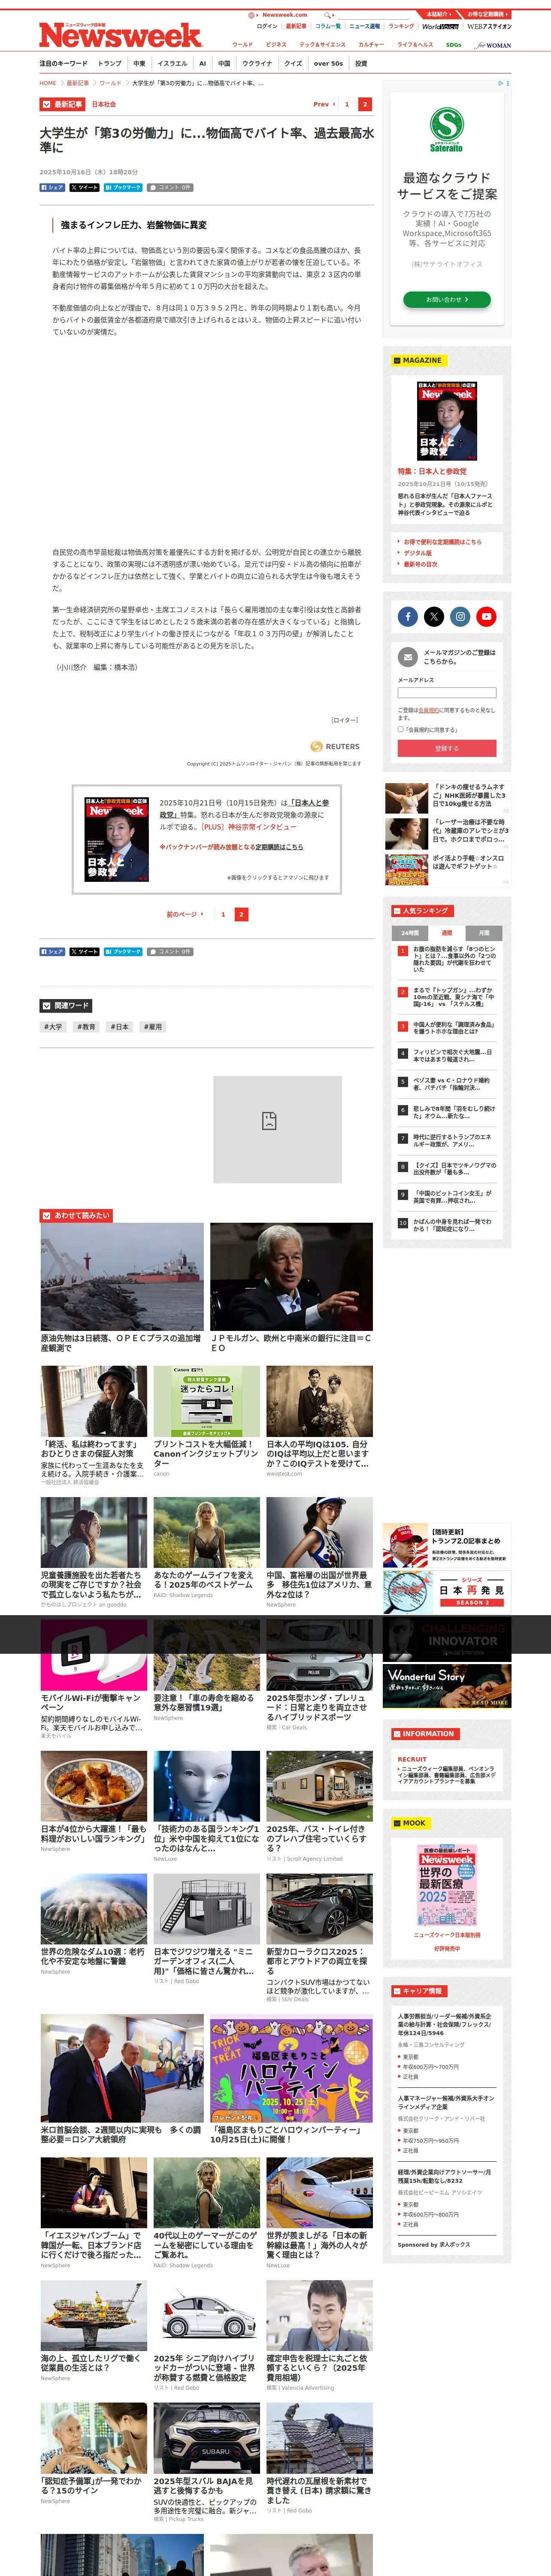Switch ranking to 月間 tab

[484, 932]
